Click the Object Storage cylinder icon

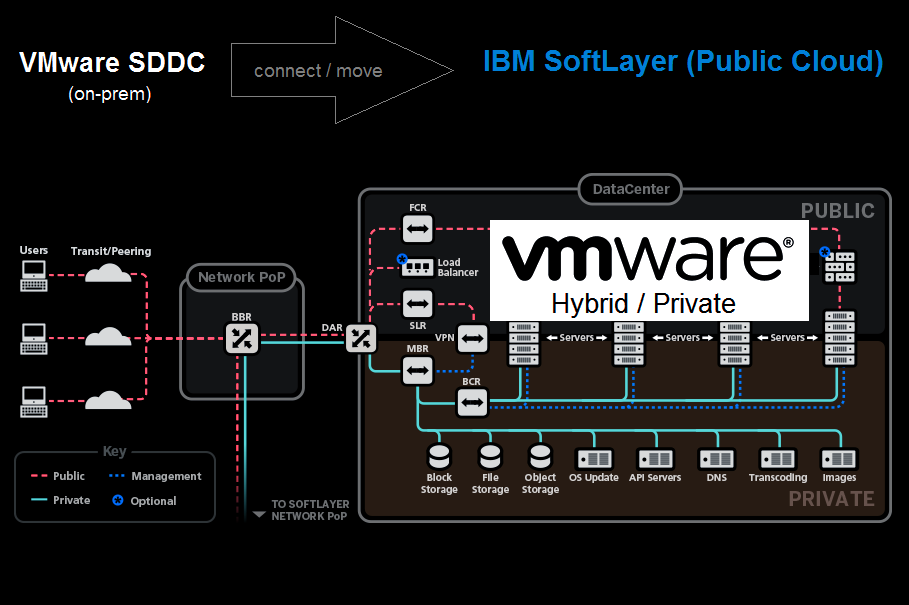(540, 456)
